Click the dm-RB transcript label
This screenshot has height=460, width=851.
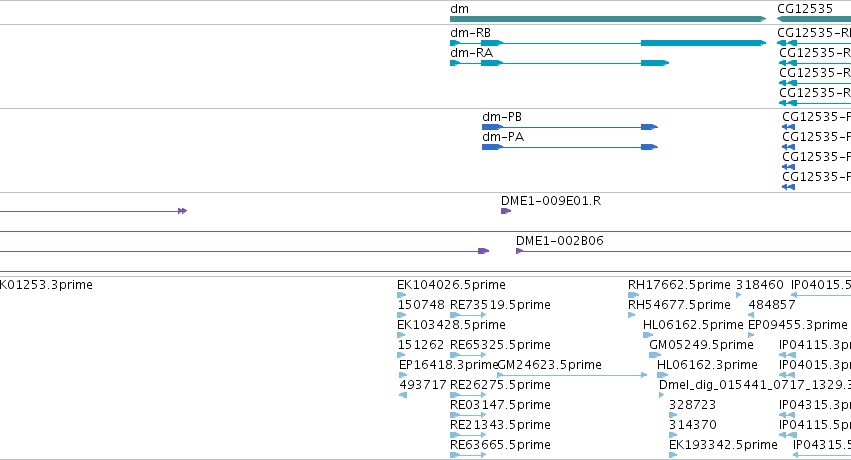pos(470,33)
